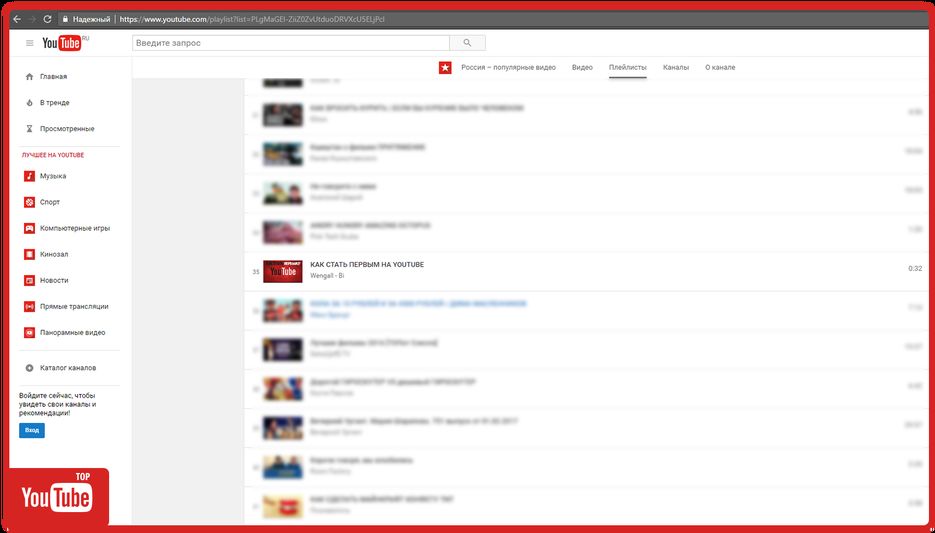Screen dimensions: 935x533
Task: Click the Компьютерные игры gamepad icon
Action: click(x=29, y=228)
